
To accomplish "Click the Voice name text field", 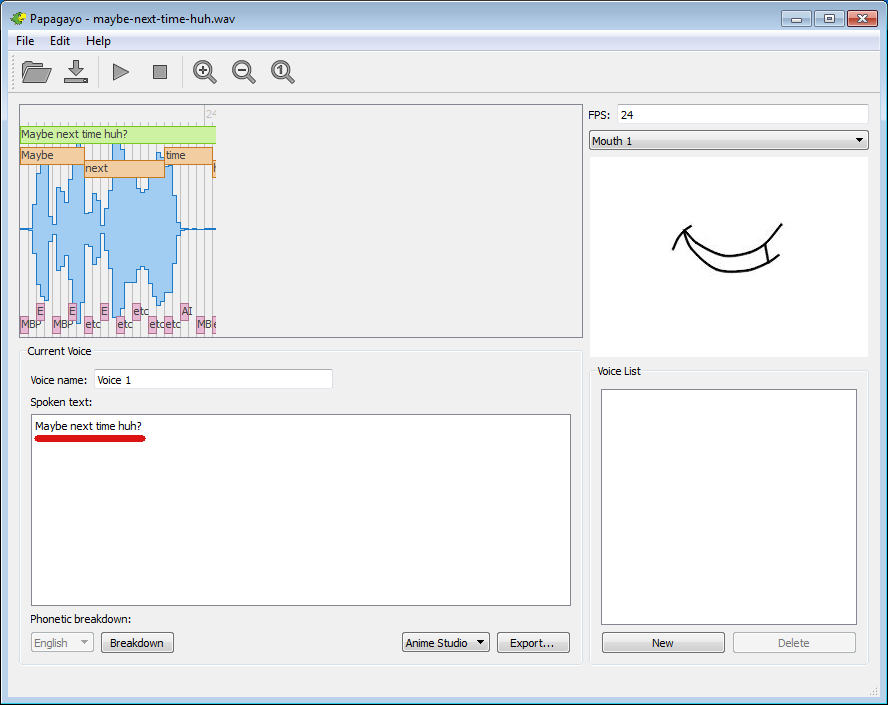I will [213, 380].
